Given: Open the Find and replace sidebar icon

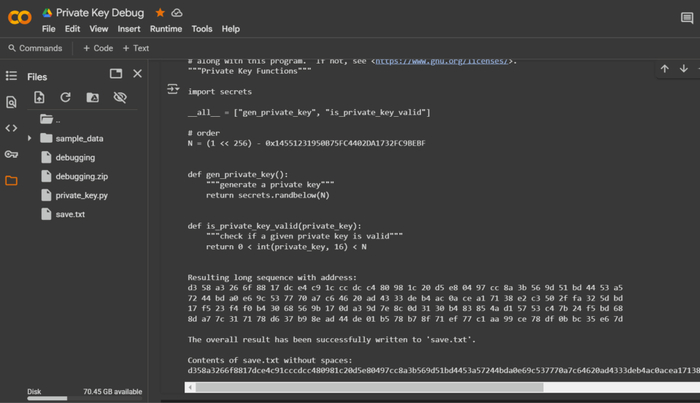Looking at the screenshot, I should (11, 102).
